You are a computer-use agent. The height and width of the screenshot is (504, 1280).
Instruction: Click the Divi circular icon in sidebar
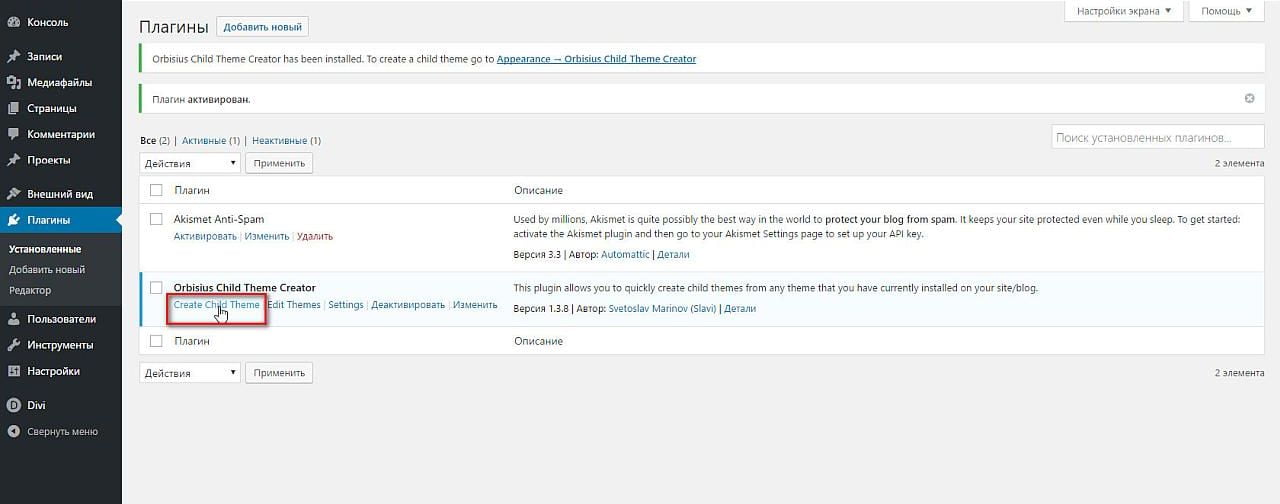tap(14, 406)
